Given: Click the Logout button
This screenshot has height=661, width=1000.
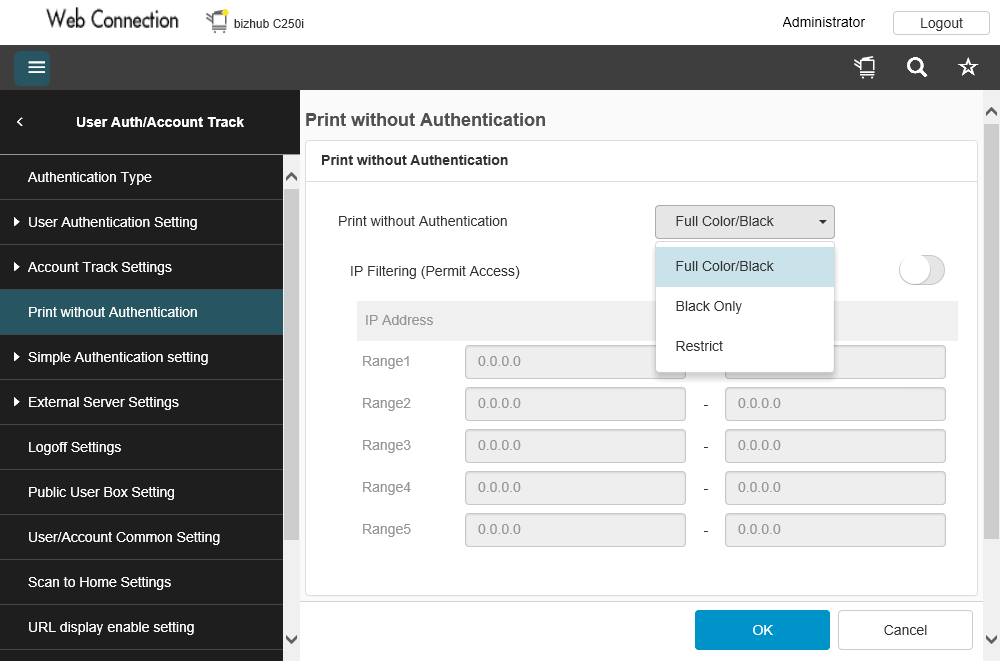Looking at the screenshot, I should (941, 23).
